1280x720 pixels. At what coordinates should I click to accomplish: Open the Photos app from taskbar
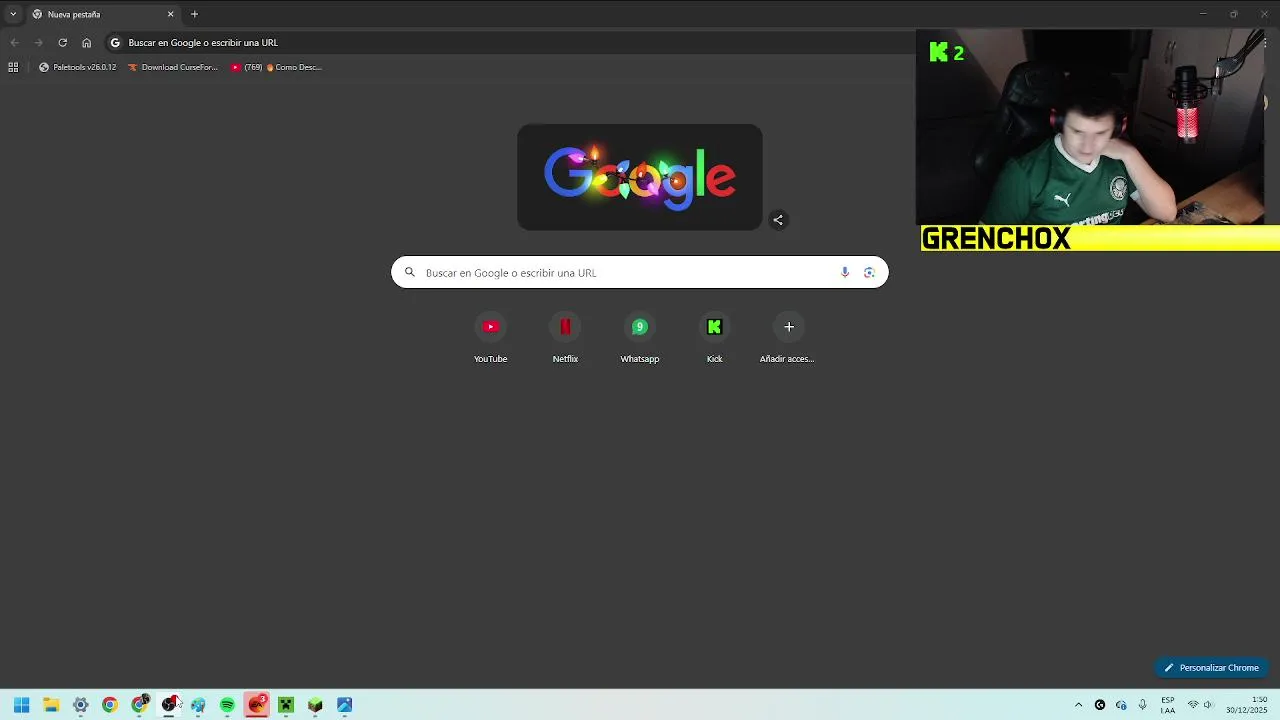(345, 705)
